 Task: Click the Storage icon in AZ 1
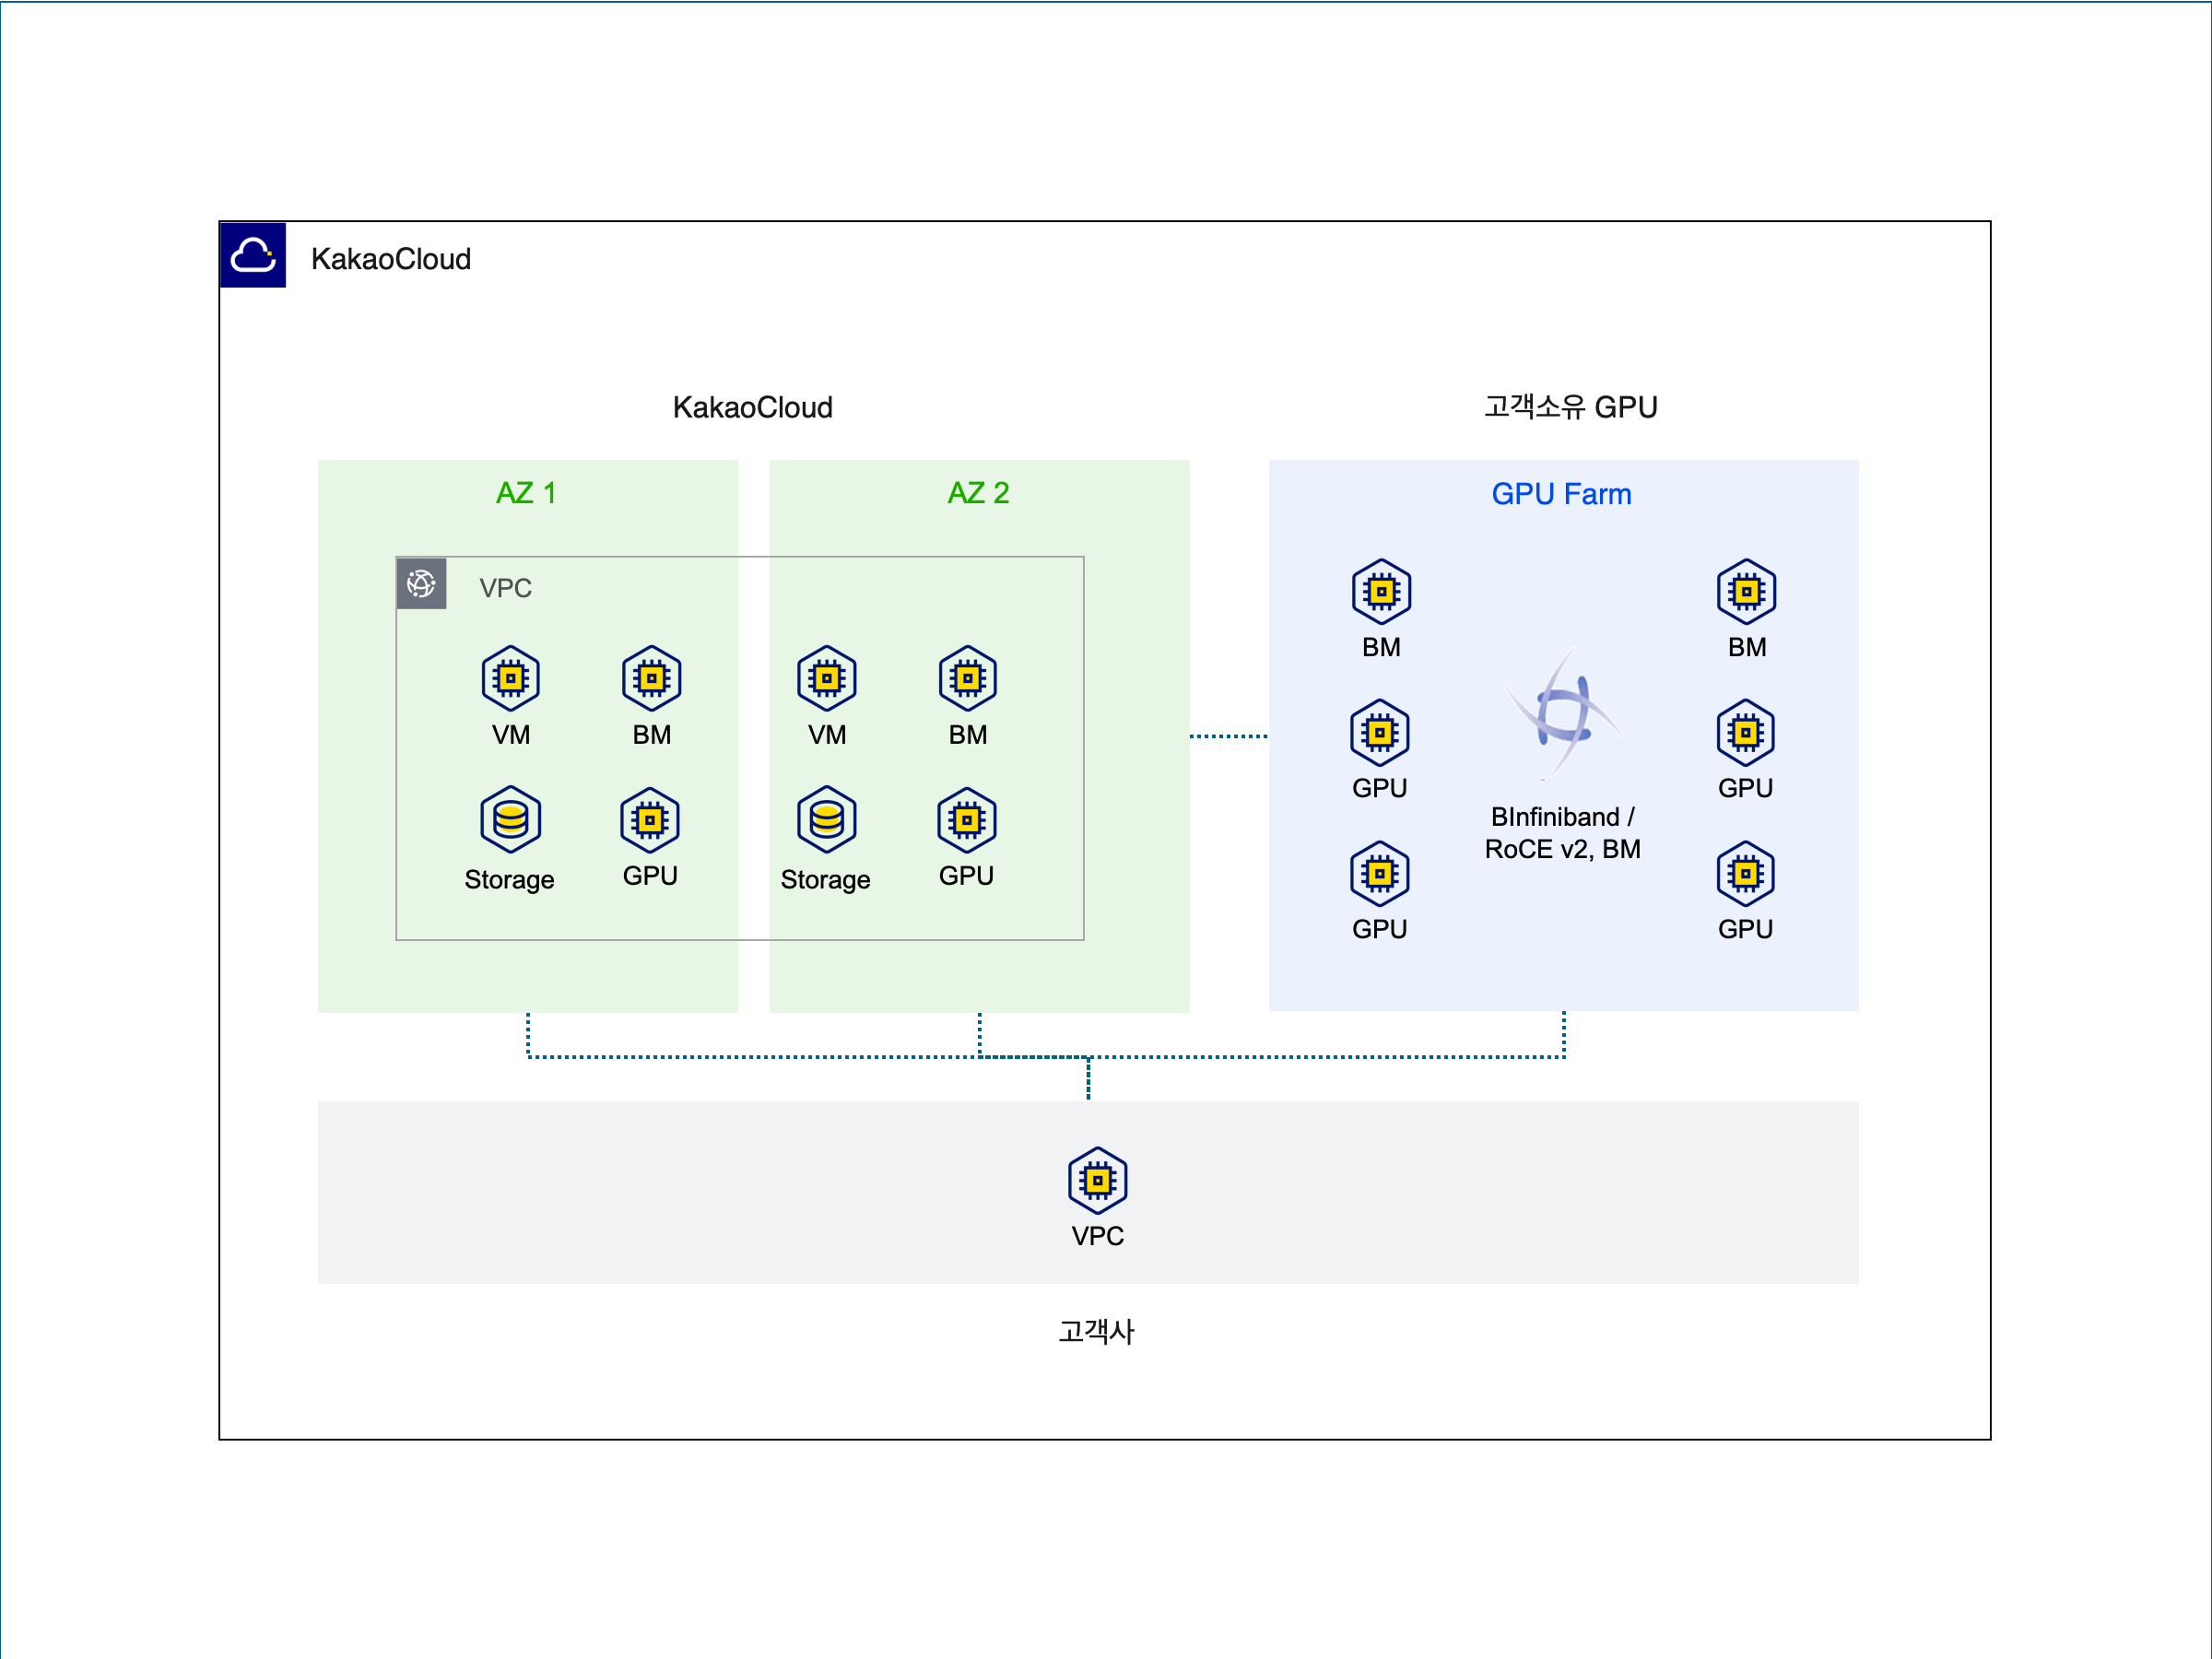coord(510,819)
